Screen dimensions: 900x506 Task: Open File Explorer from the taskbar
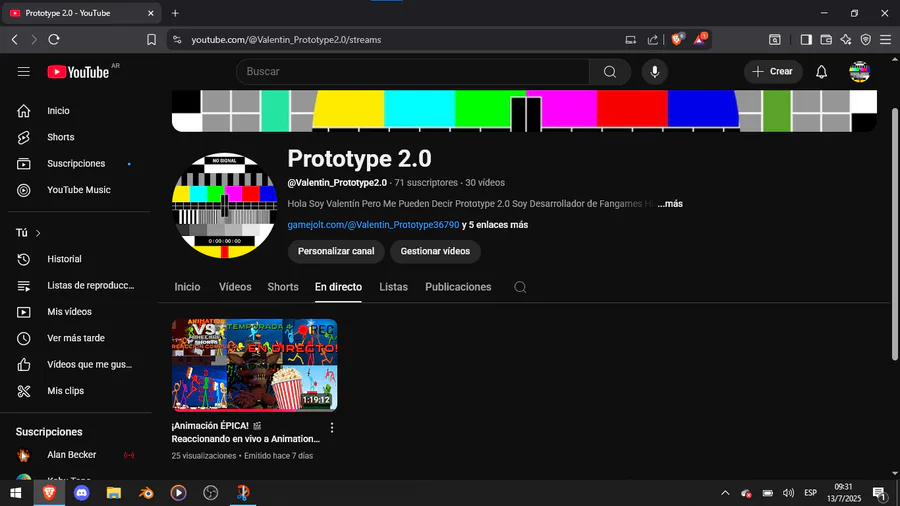click(x=114, y=493)
